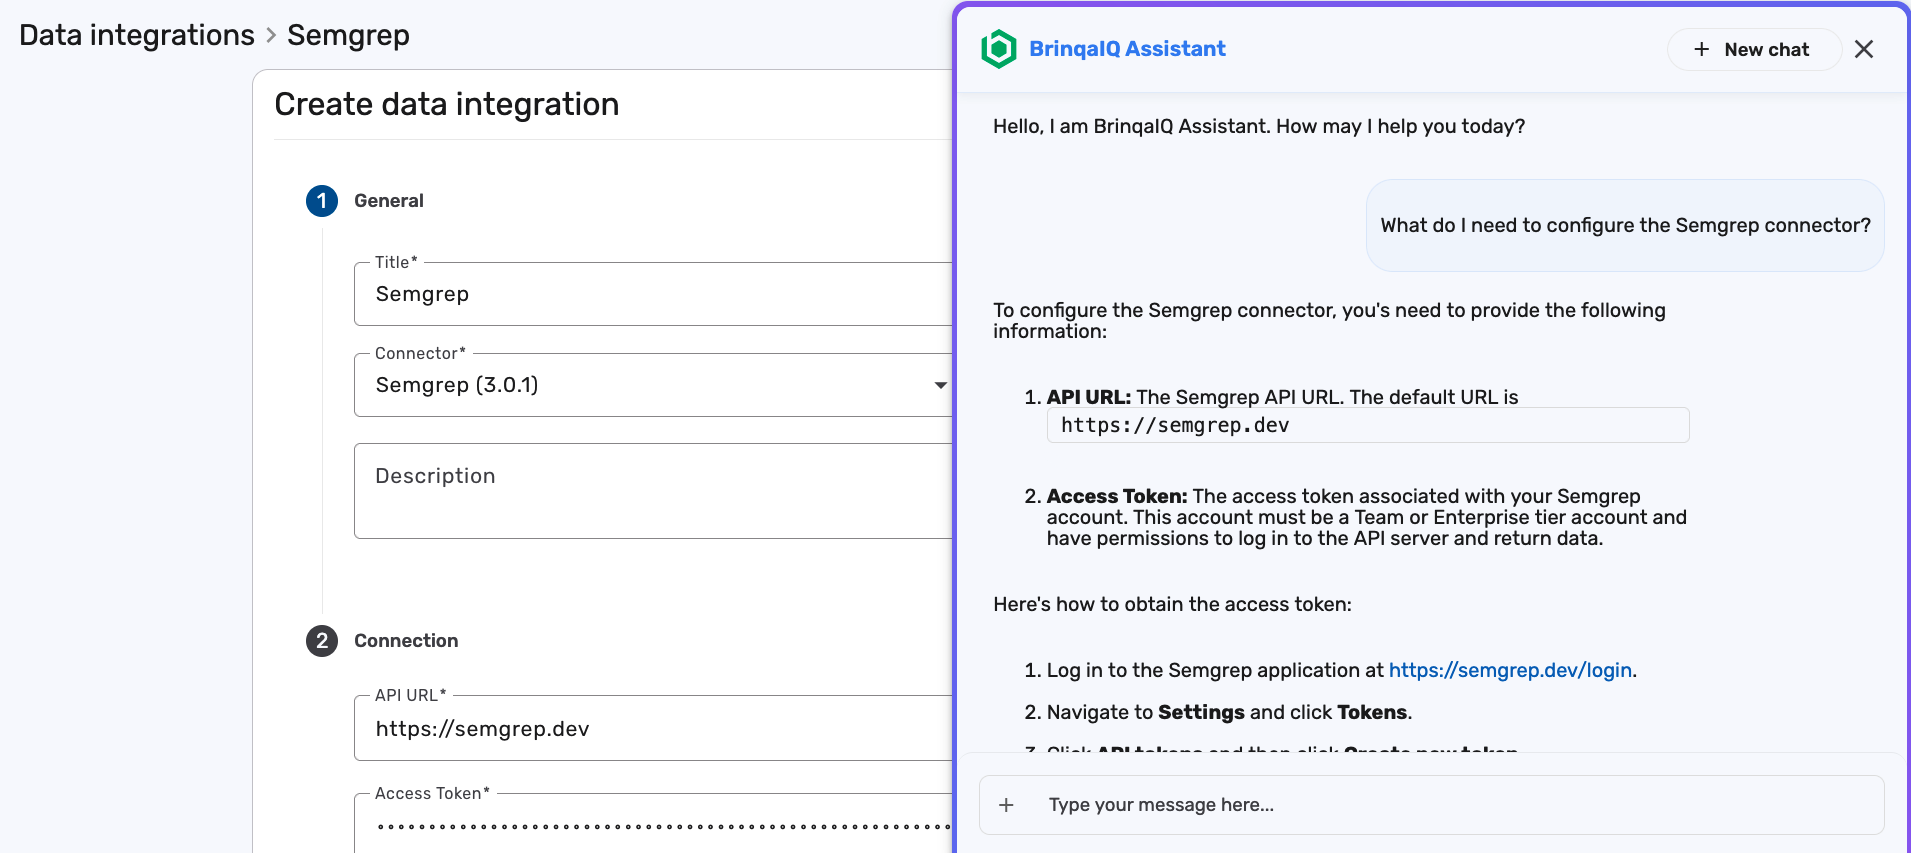Click the Connection step label

coord(406,641)
